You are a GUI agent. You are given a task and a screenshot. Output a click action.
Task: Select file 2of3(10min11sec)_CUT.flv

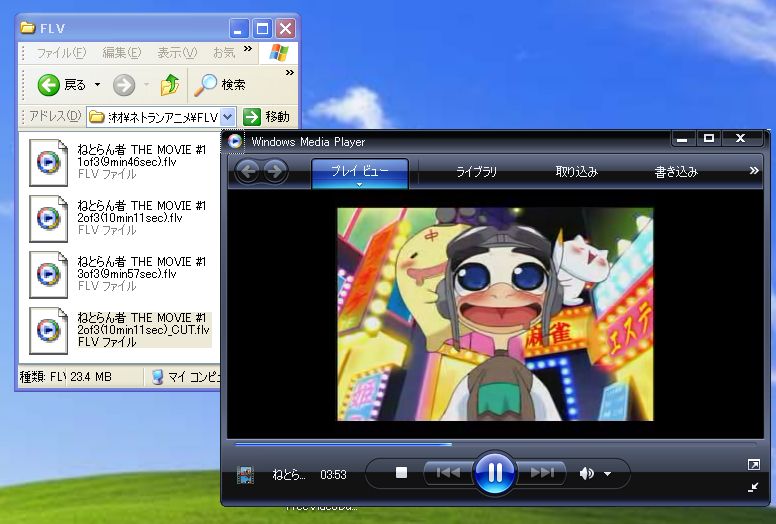[144, 330]
